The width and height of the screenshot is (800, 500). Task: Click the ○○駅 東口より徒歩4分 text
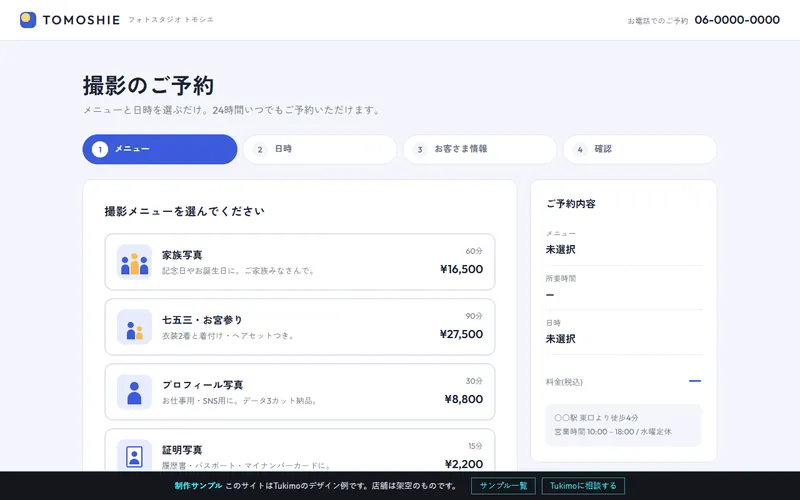(x=596, y=418)
